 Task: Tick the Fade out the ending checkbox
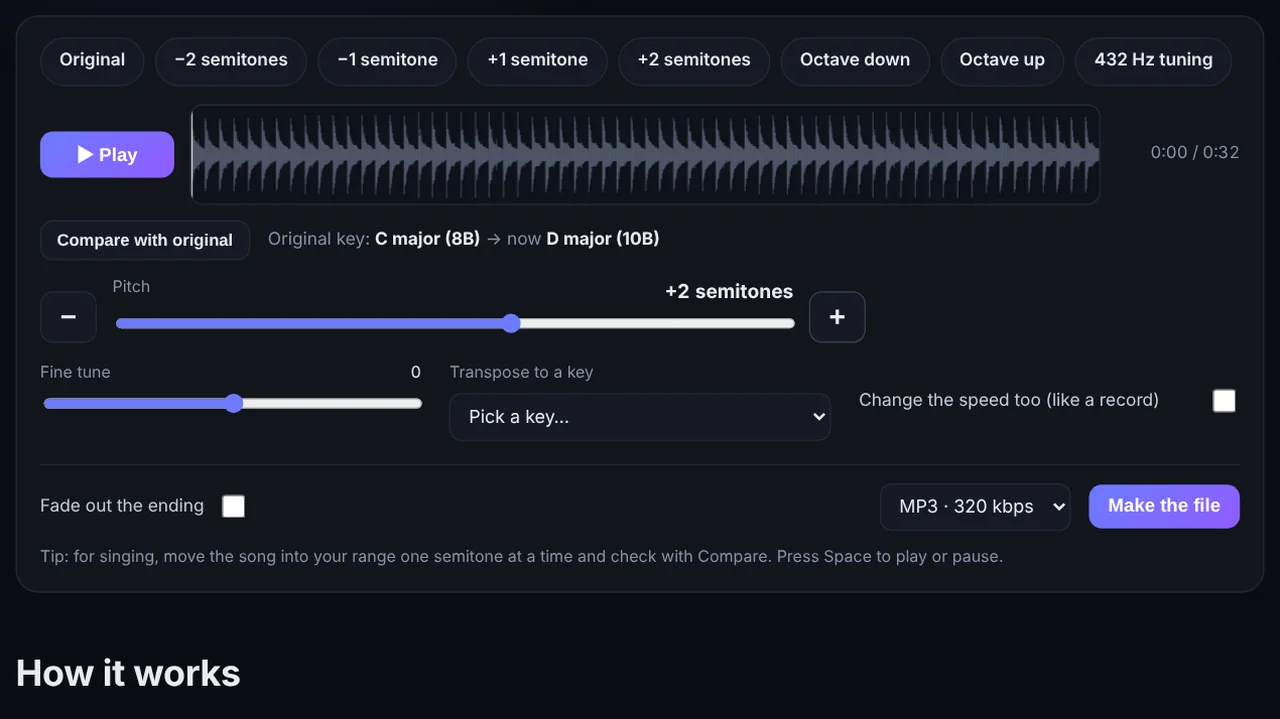(x=233, y=506)
